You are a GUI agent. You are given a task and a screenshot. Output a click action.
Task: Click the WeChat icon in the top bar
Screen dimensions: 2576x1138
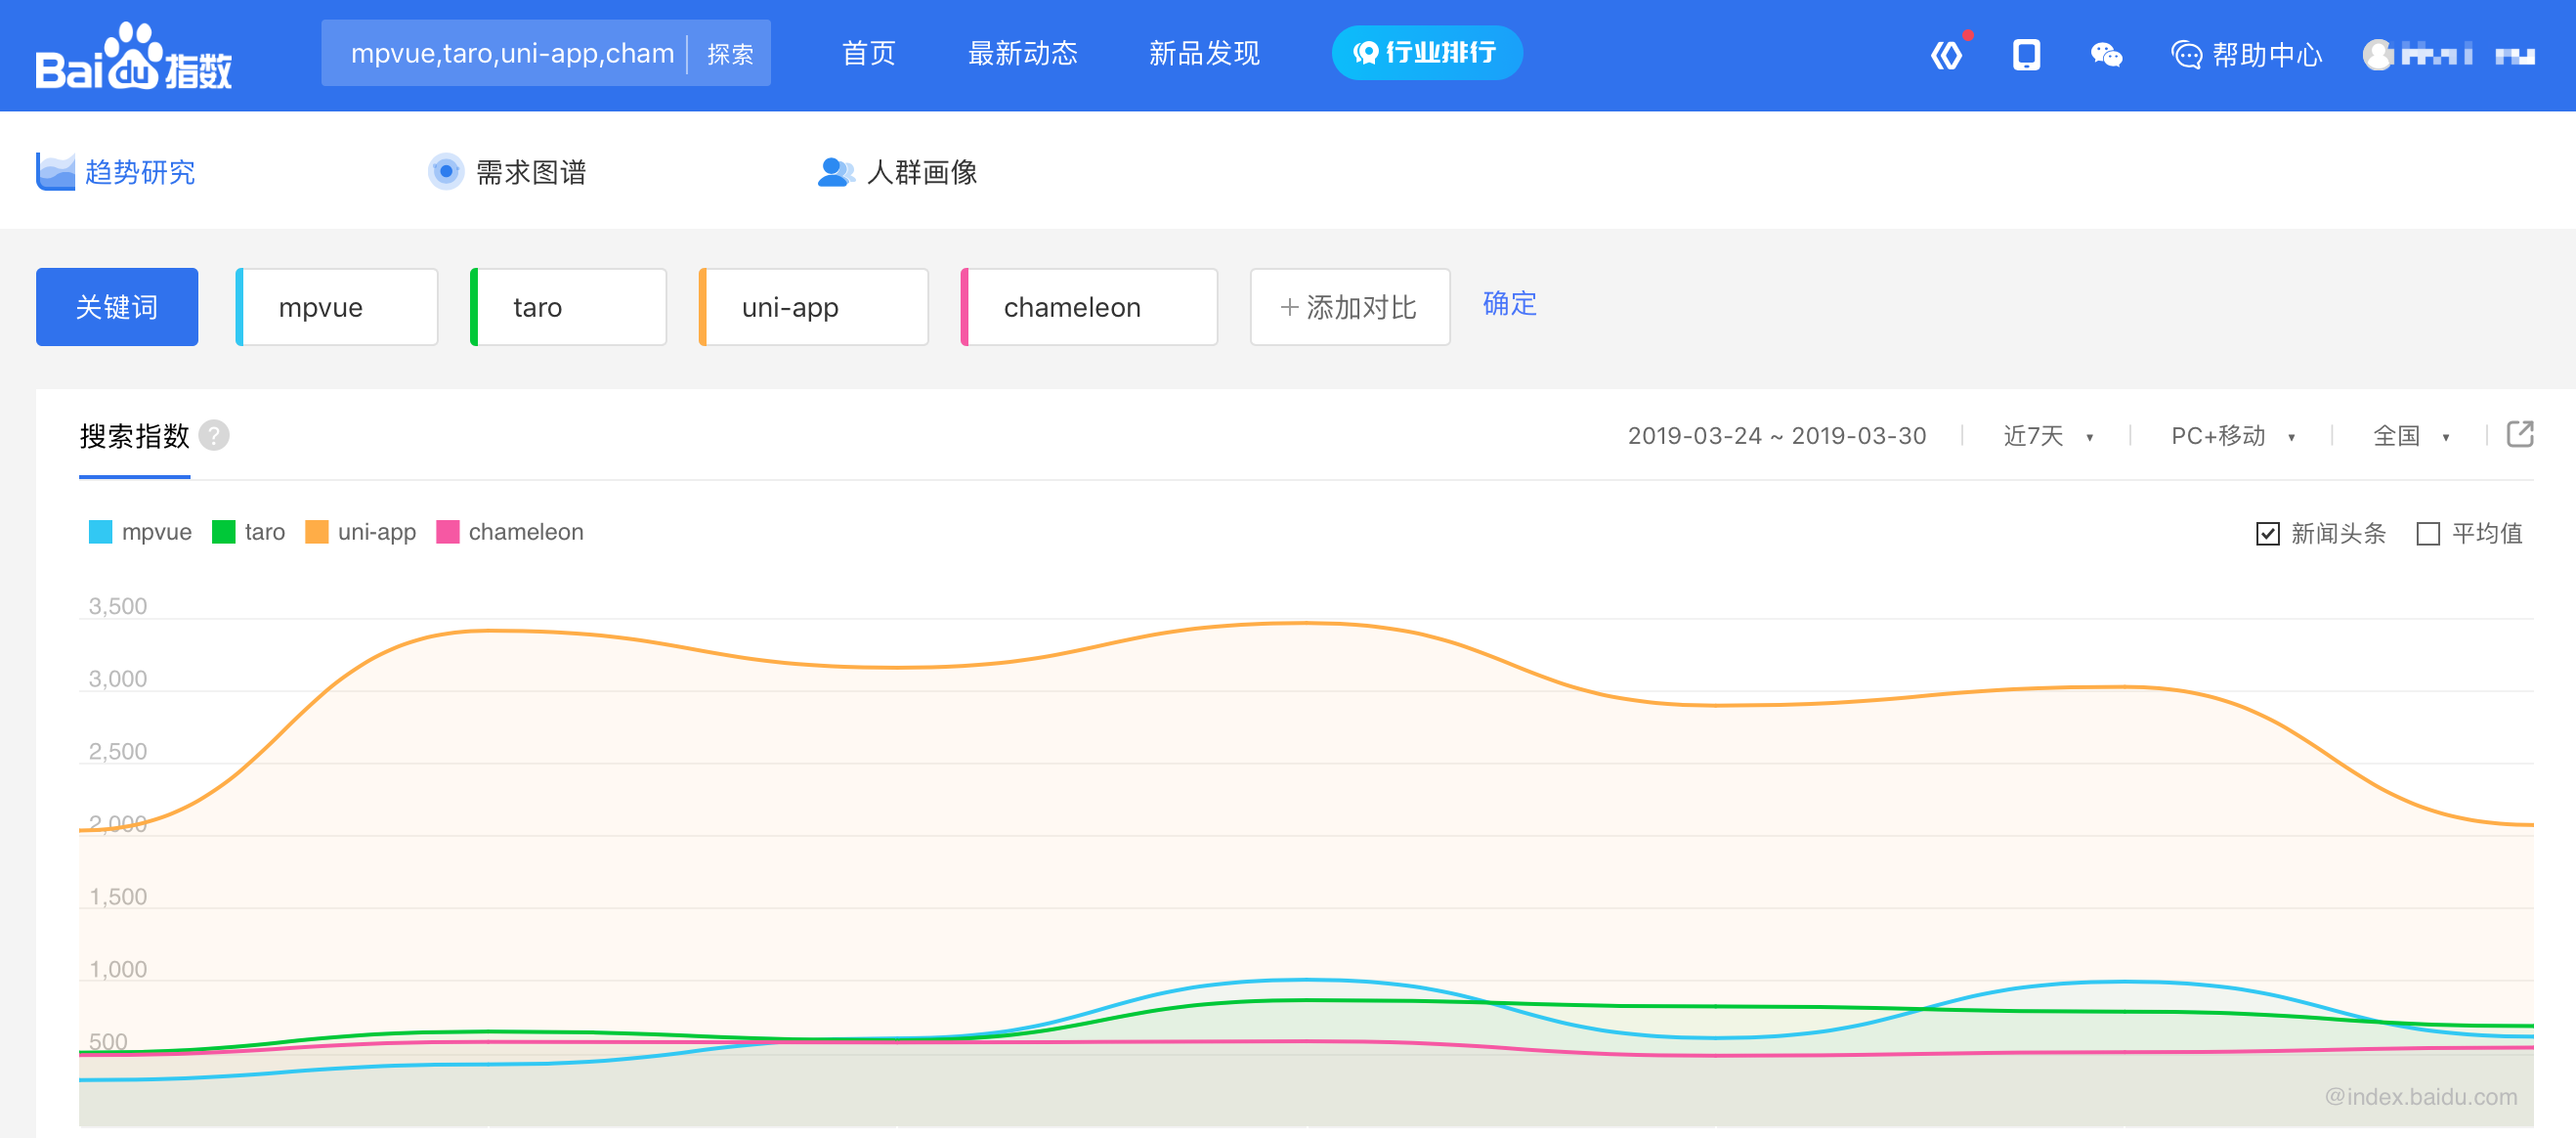(x=2106, y=57)
